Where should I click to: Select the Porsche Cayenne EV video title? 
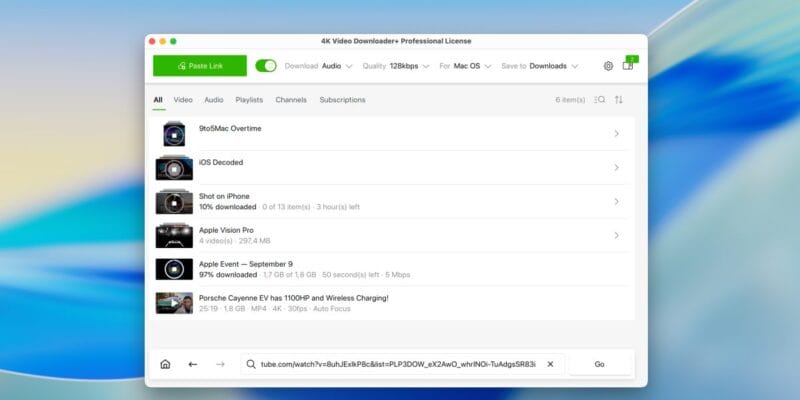click(293, 298)
